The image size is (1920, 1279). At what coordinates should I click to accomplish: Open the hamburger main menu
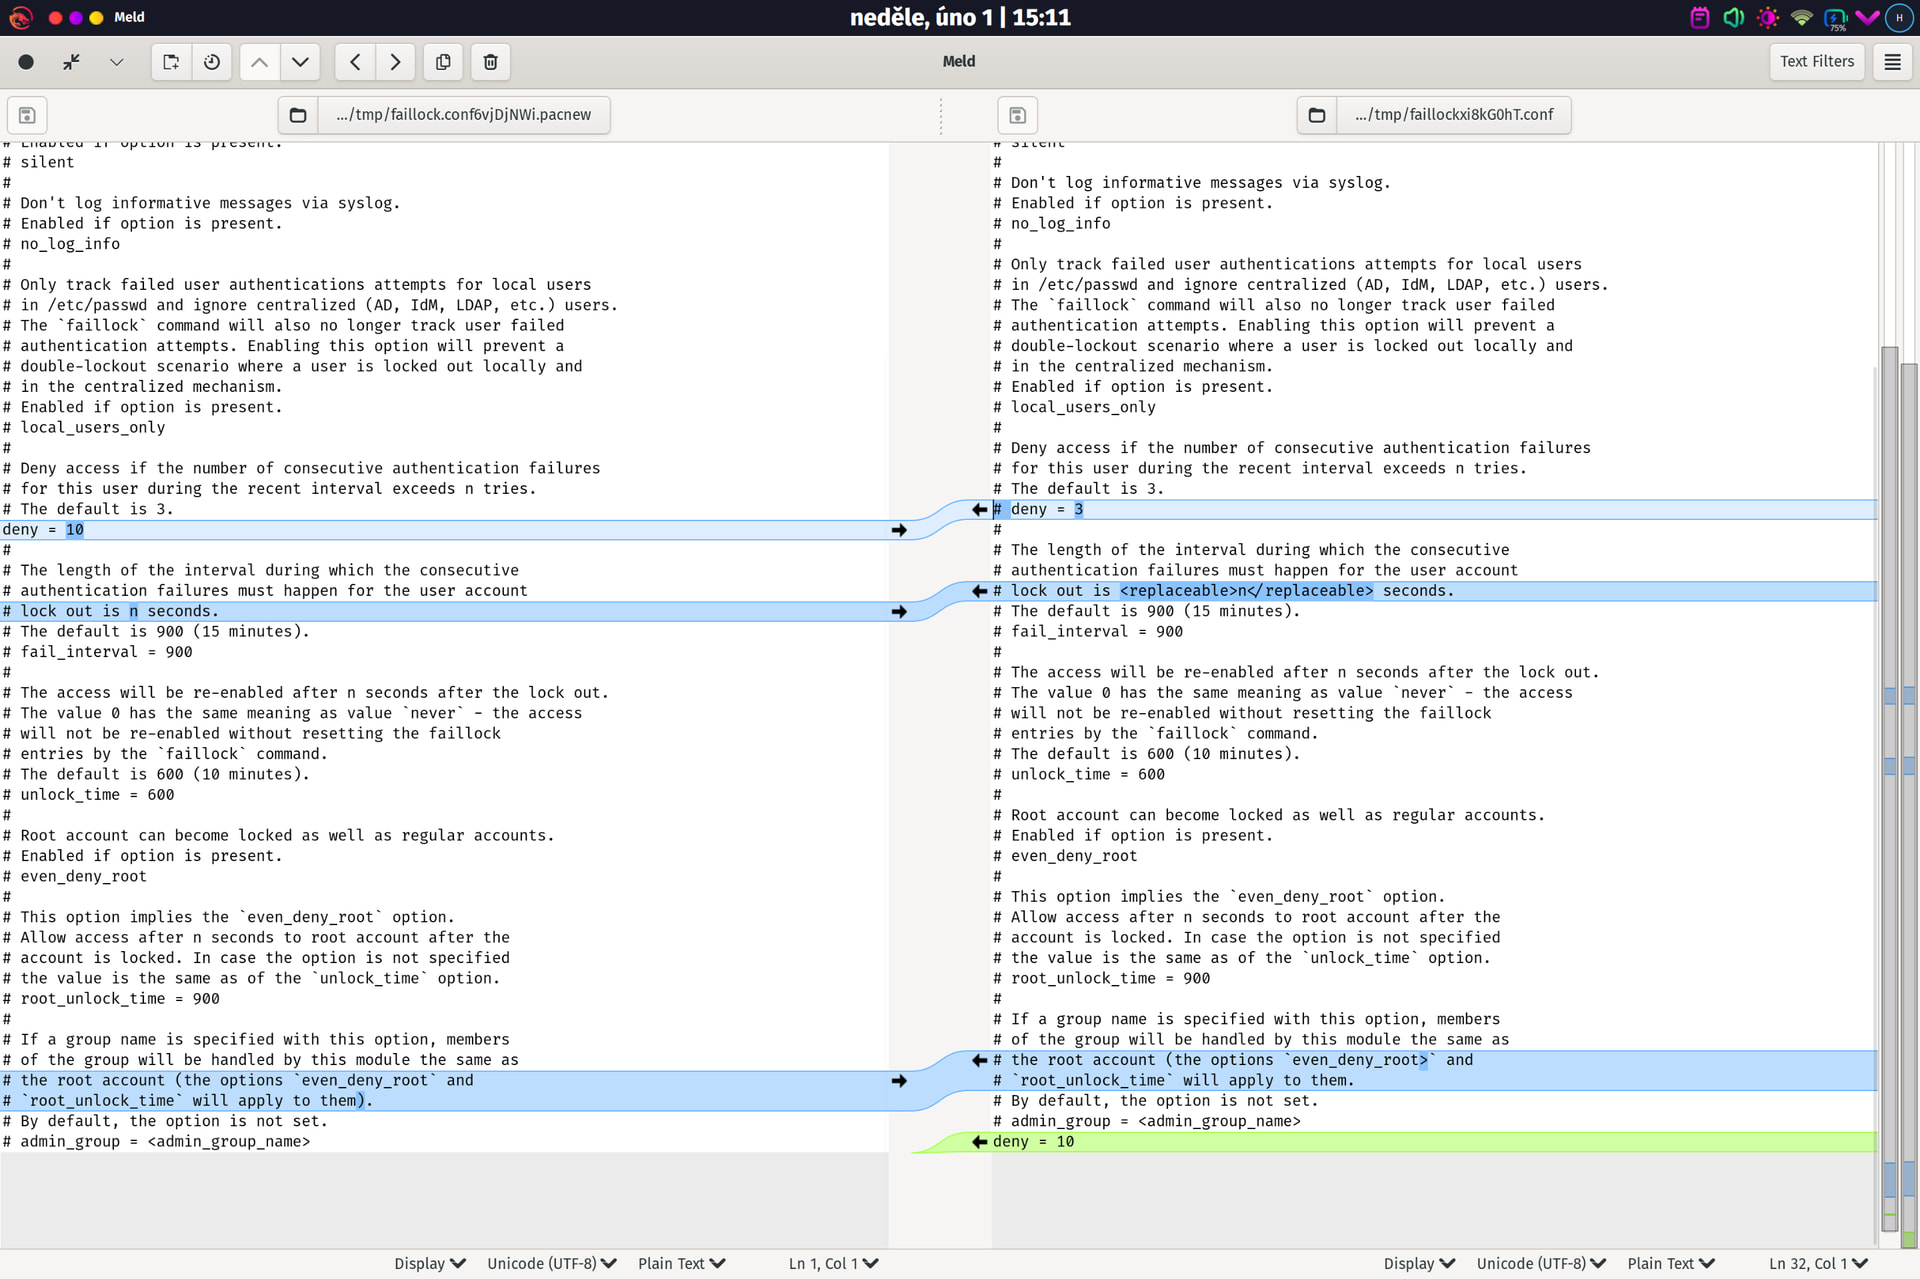click(1892, 62)
